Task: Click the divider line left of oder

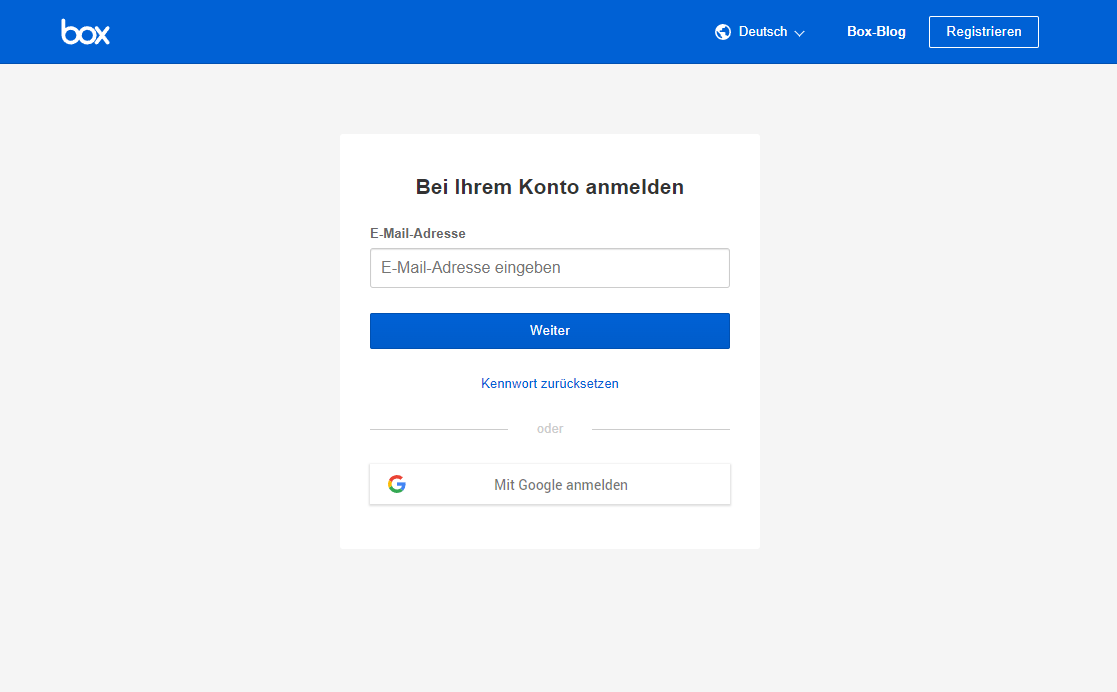Action: coord(438,429)
